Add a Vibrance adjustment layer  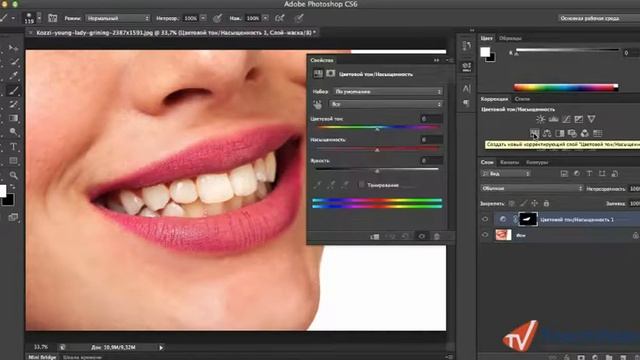(591, 119)
